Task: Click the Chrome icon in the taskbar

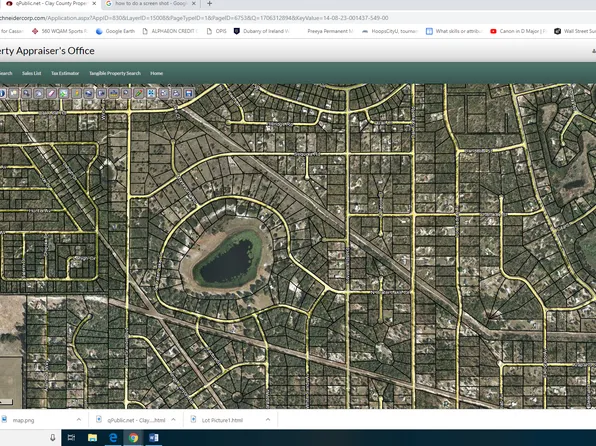Action: click(133, 438)
